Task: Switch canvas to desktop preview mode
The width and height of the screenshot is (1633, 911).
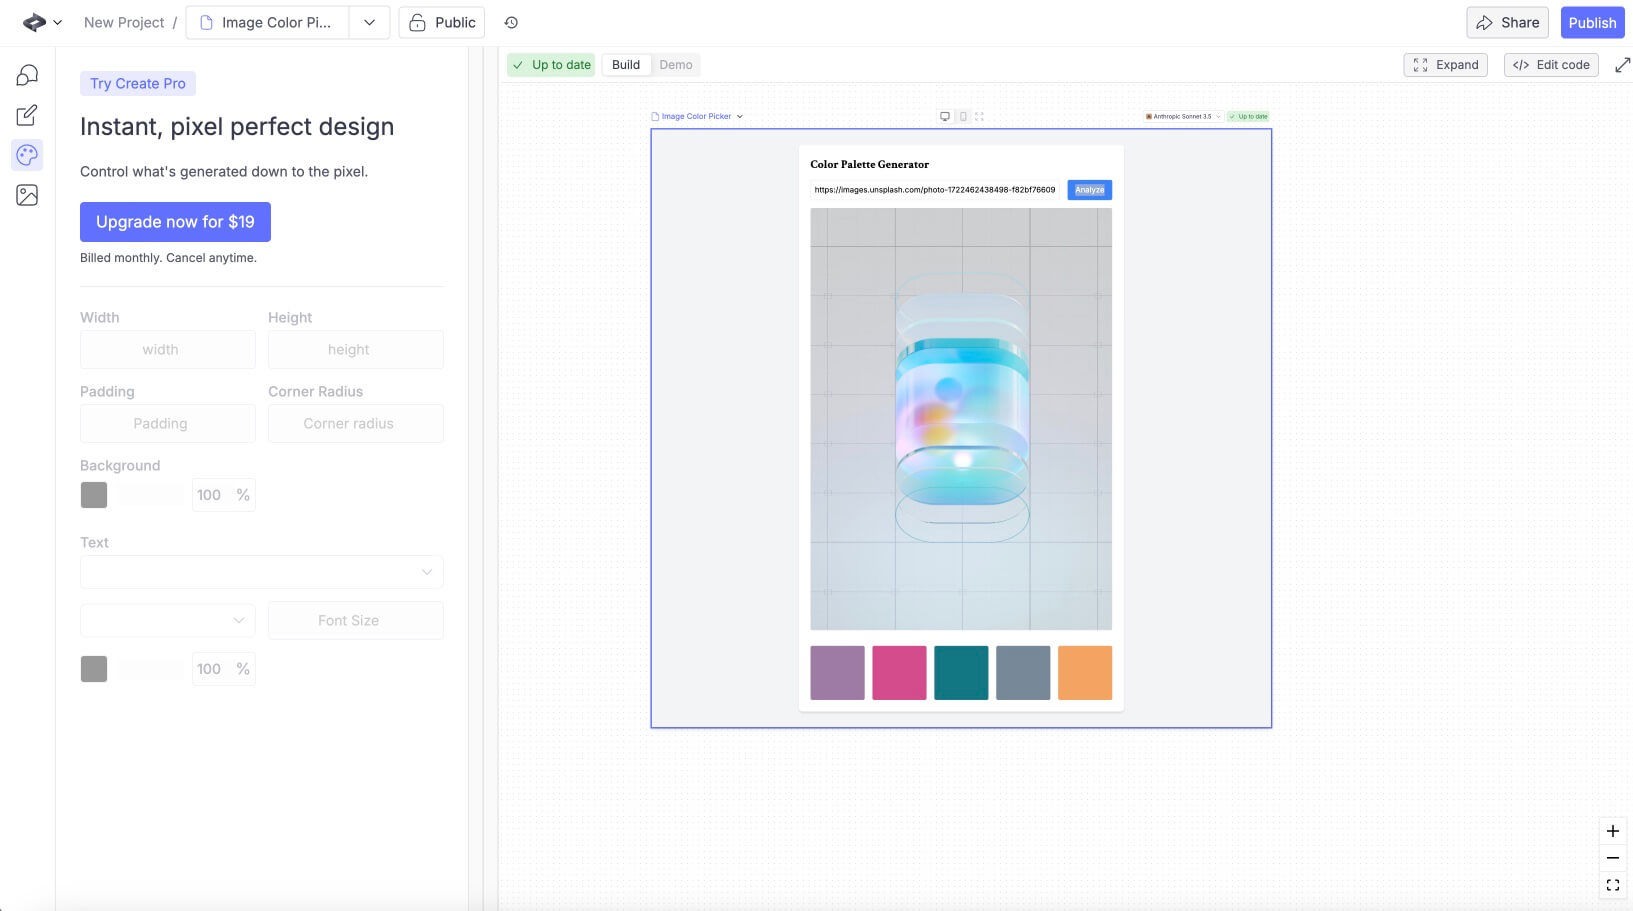Action: coord(944,116)
